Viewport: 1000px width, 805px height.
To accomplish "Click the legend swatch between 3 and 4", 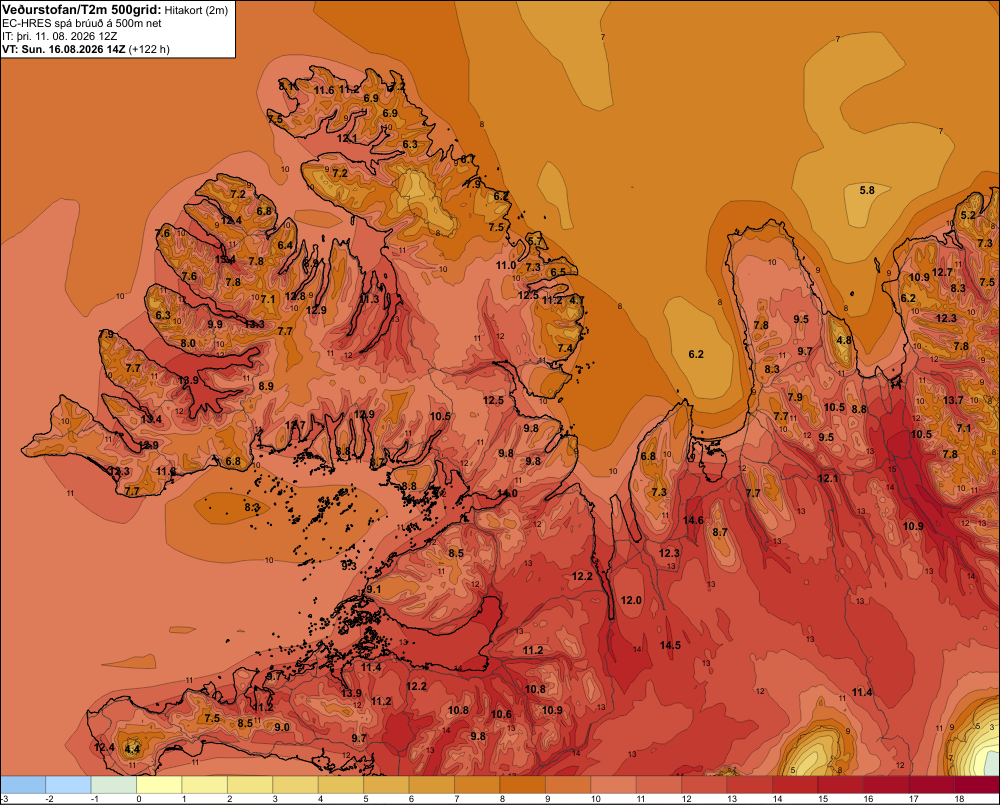I will pos(295,785).
